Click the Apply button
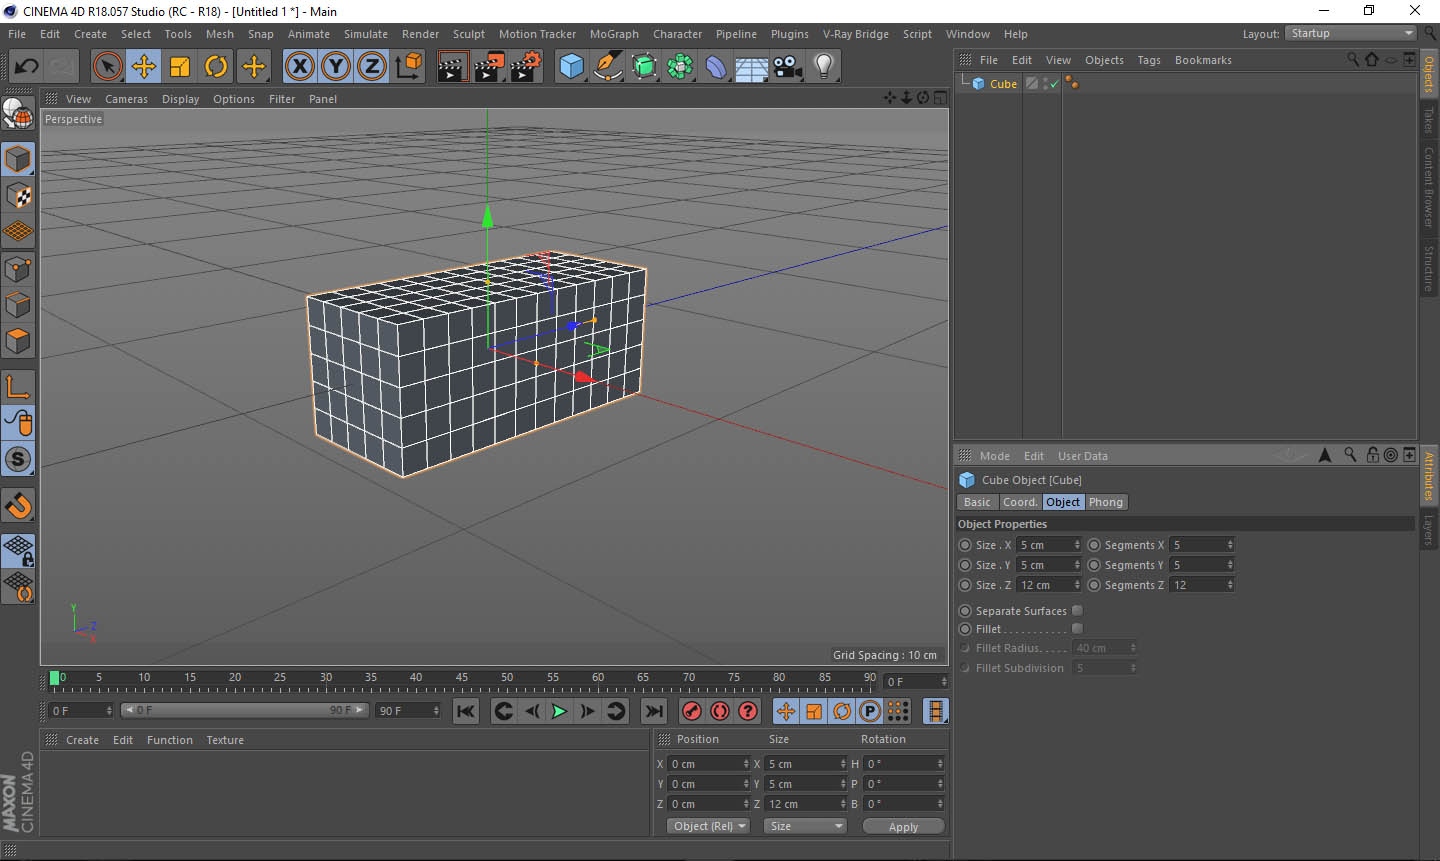Viewport: 1440px width, 861px height. [903, 826]
